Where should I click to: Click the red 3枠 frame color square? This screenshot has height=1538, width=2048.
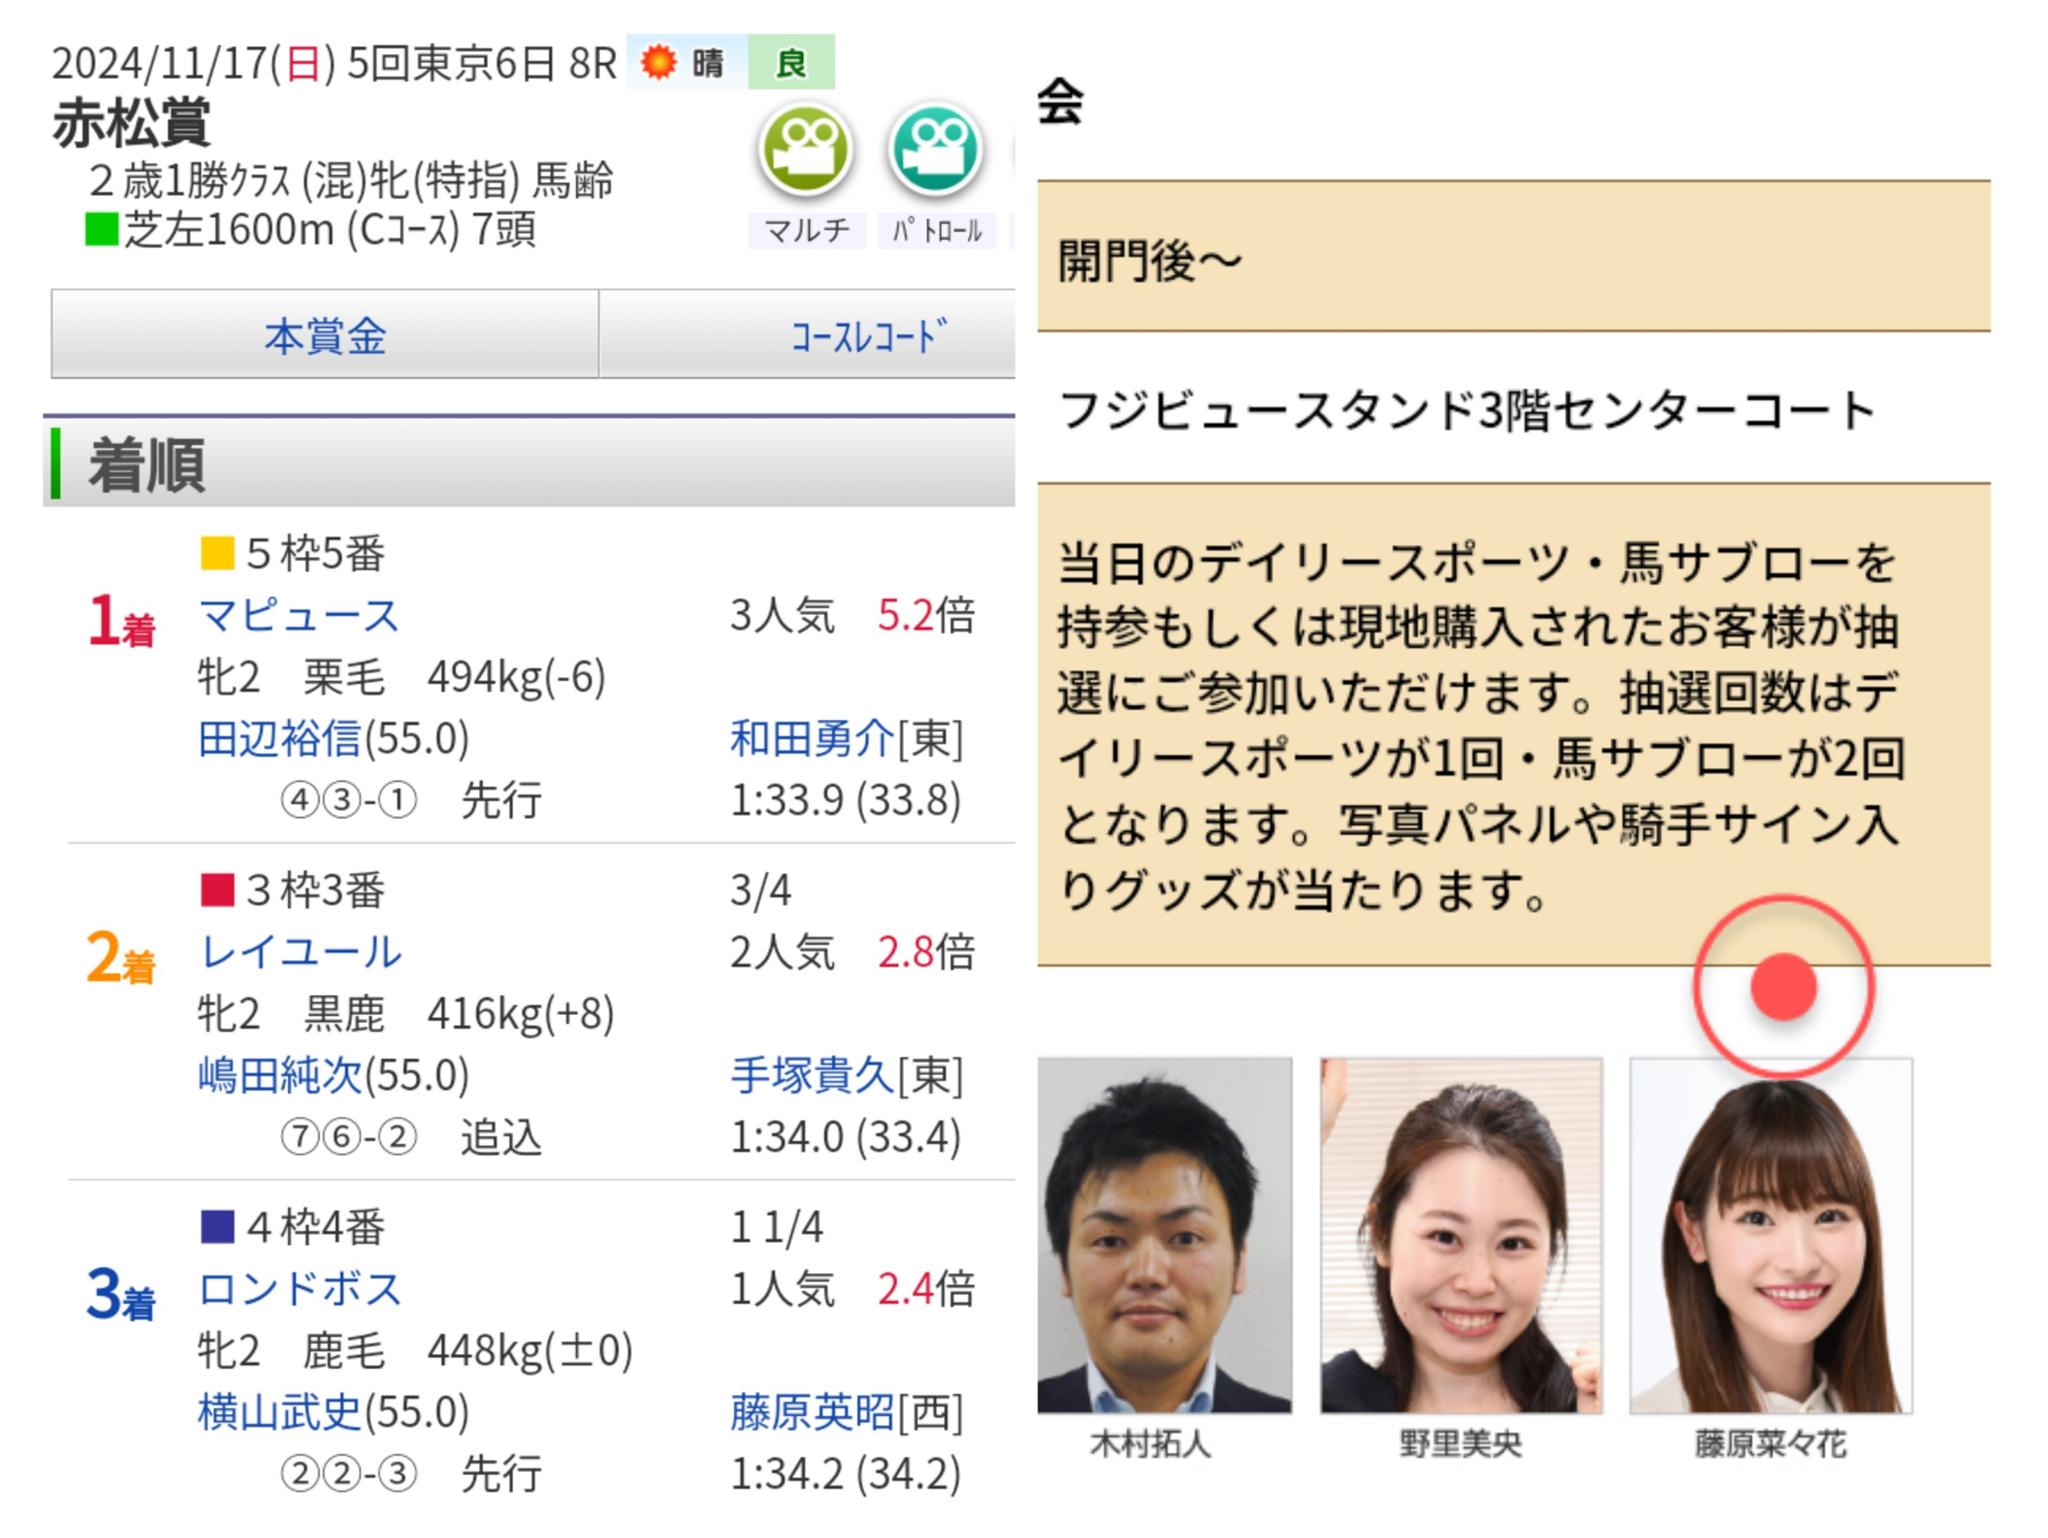pos(217,889)
